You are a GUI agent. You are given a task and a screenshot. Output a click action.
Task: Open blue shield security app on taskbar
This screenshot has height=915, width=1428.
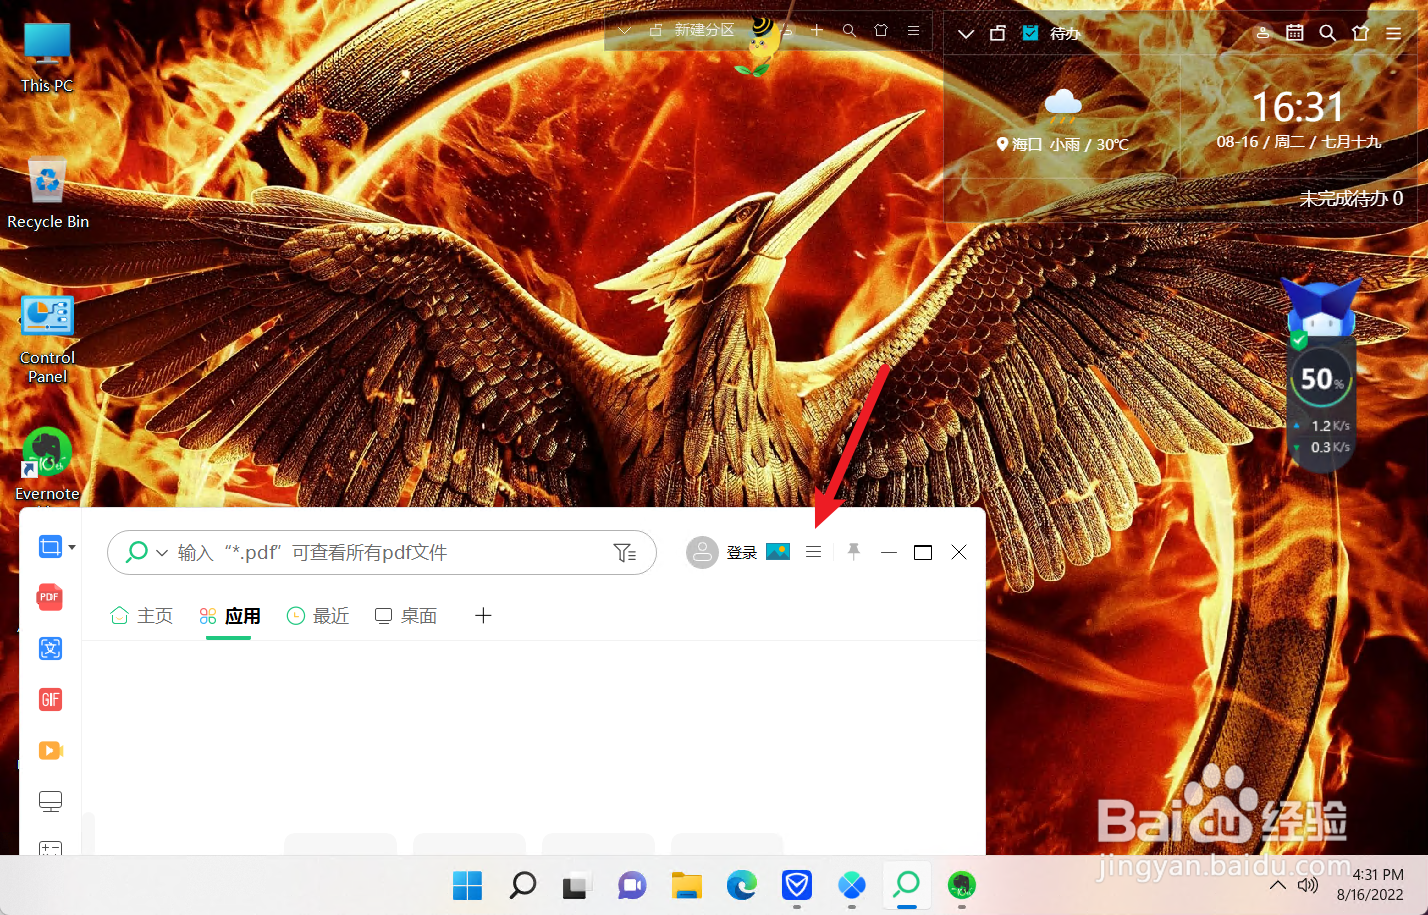[796, 885]
